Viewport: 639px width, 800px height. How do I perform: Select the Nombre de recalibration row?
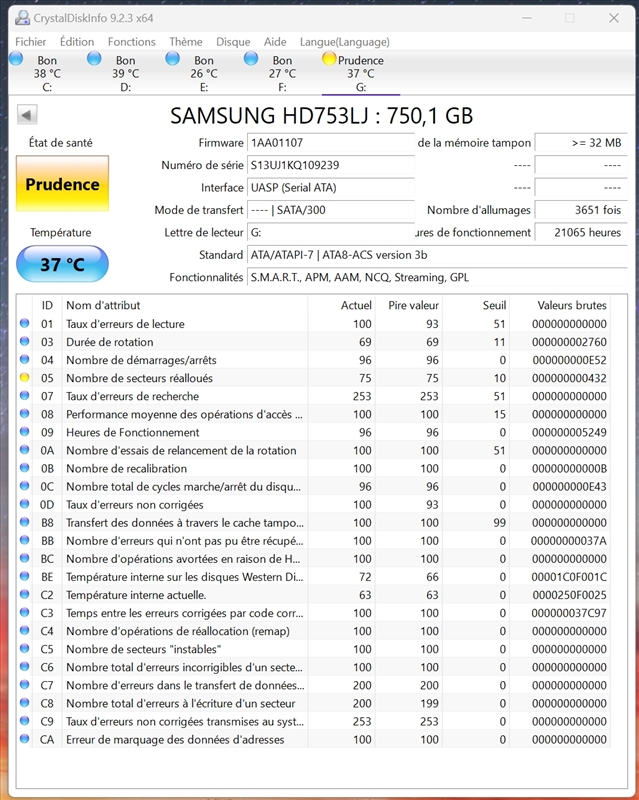tap(313, 468)
